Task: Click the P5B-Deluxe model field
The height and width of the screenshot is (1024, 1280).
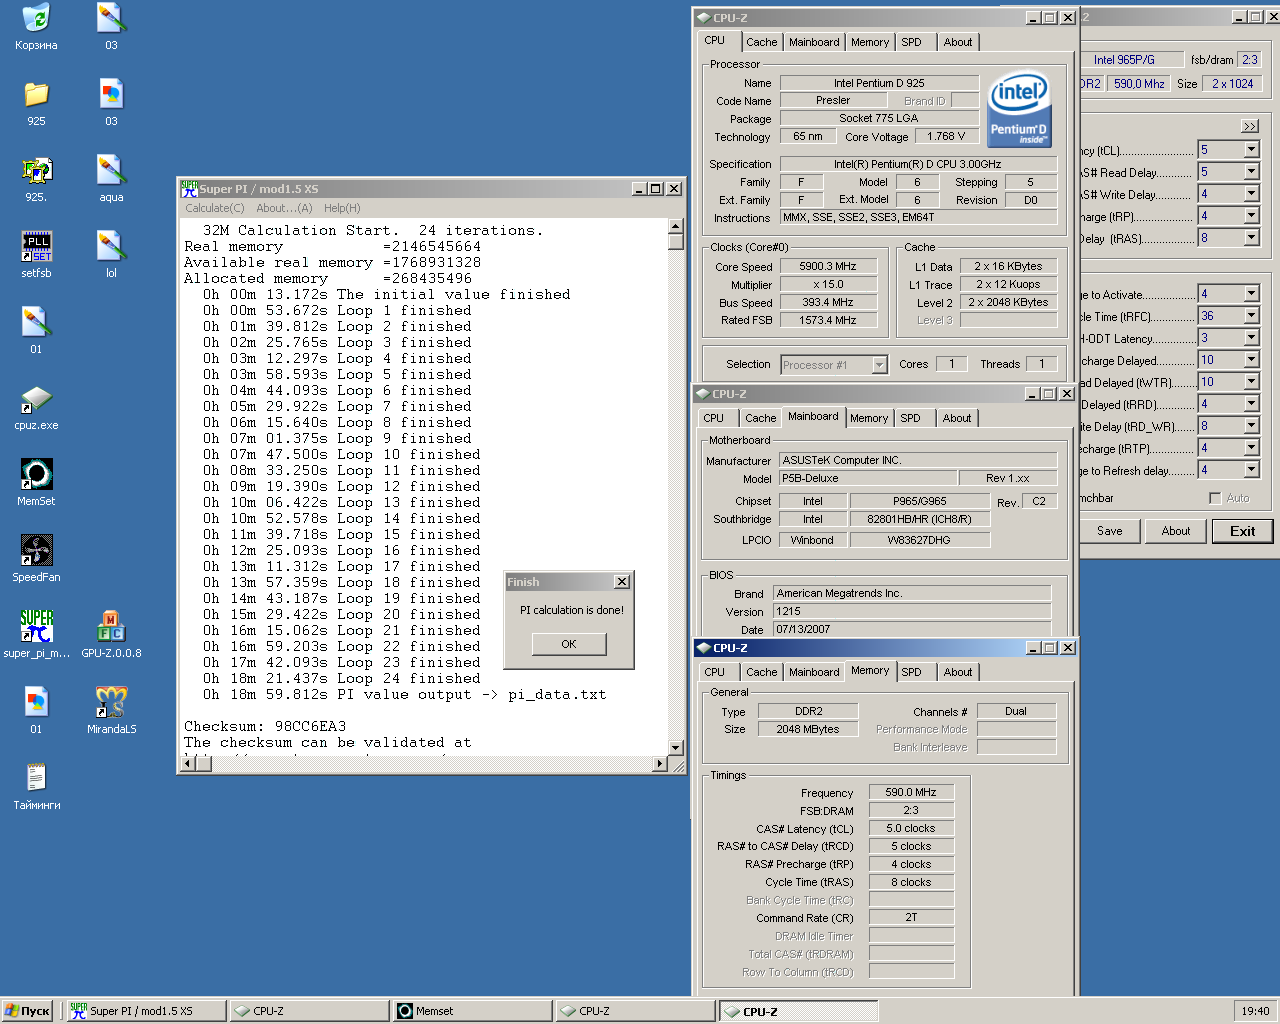Action: coord(868,478)
